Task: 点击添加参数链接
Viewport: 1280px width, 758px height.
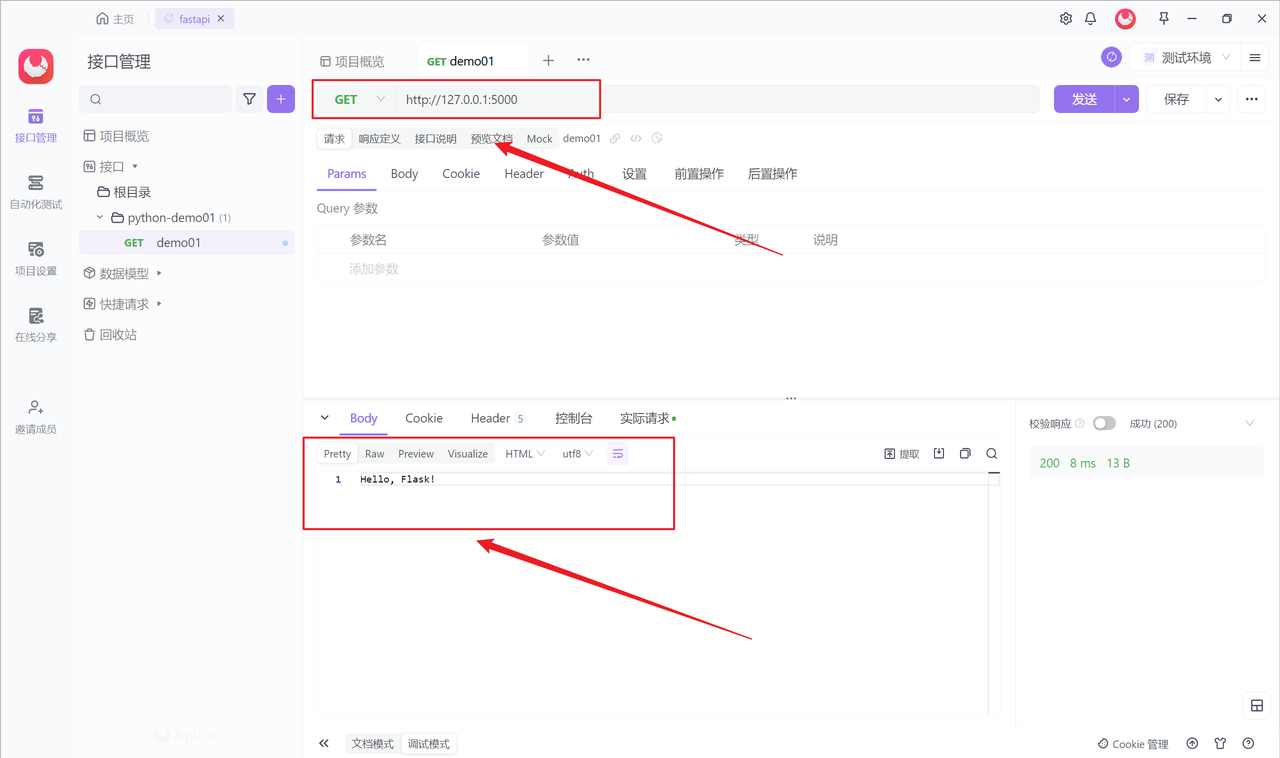Action: 374,268
